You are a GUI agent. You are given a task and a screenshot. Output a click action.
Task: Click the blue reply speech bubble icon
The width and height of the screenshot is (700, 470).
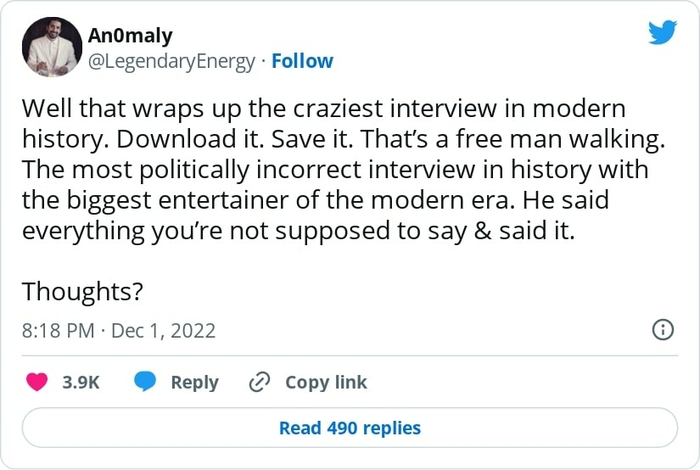pyautogui.click(x=146, y=382)
